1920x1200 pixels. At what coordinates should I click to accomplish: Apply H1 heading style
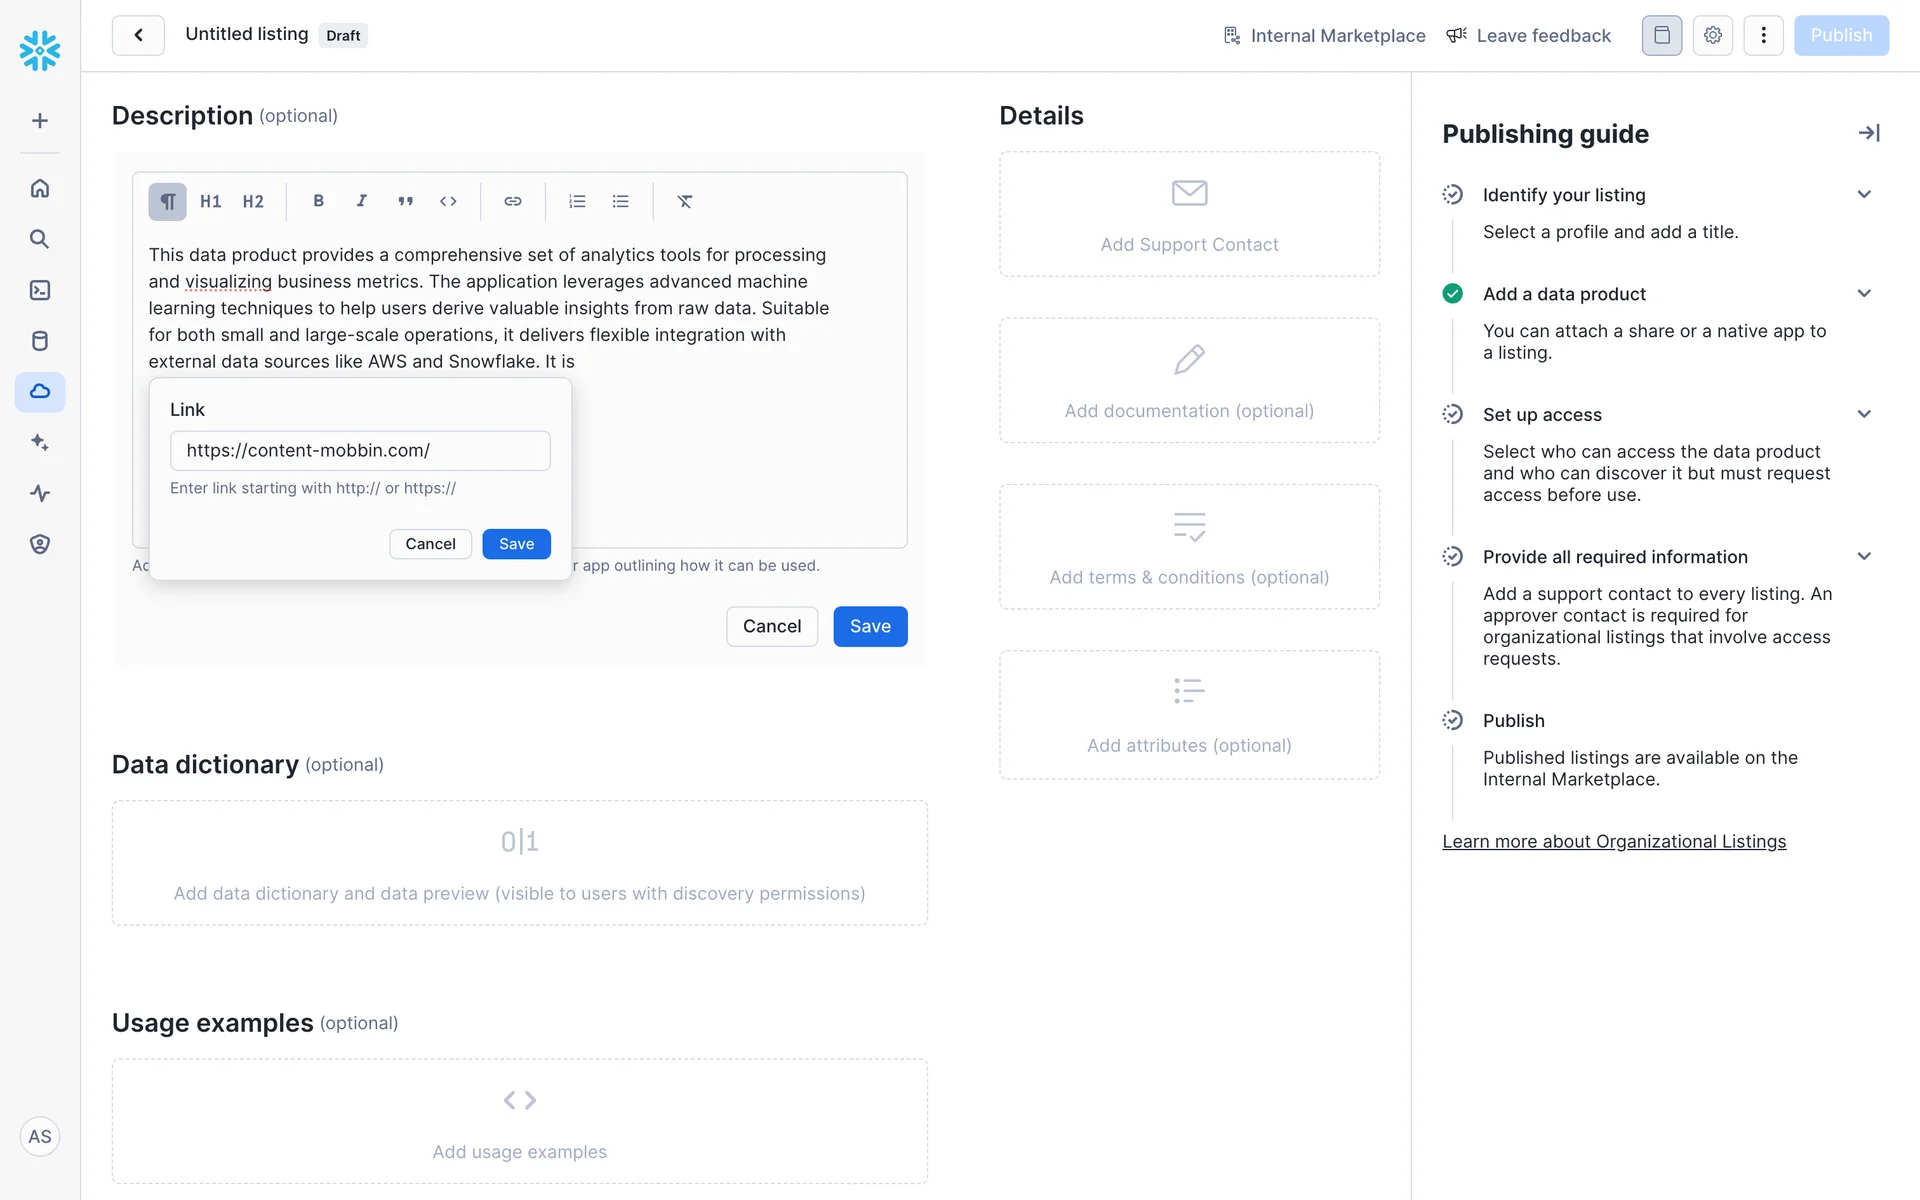[210, 201]
